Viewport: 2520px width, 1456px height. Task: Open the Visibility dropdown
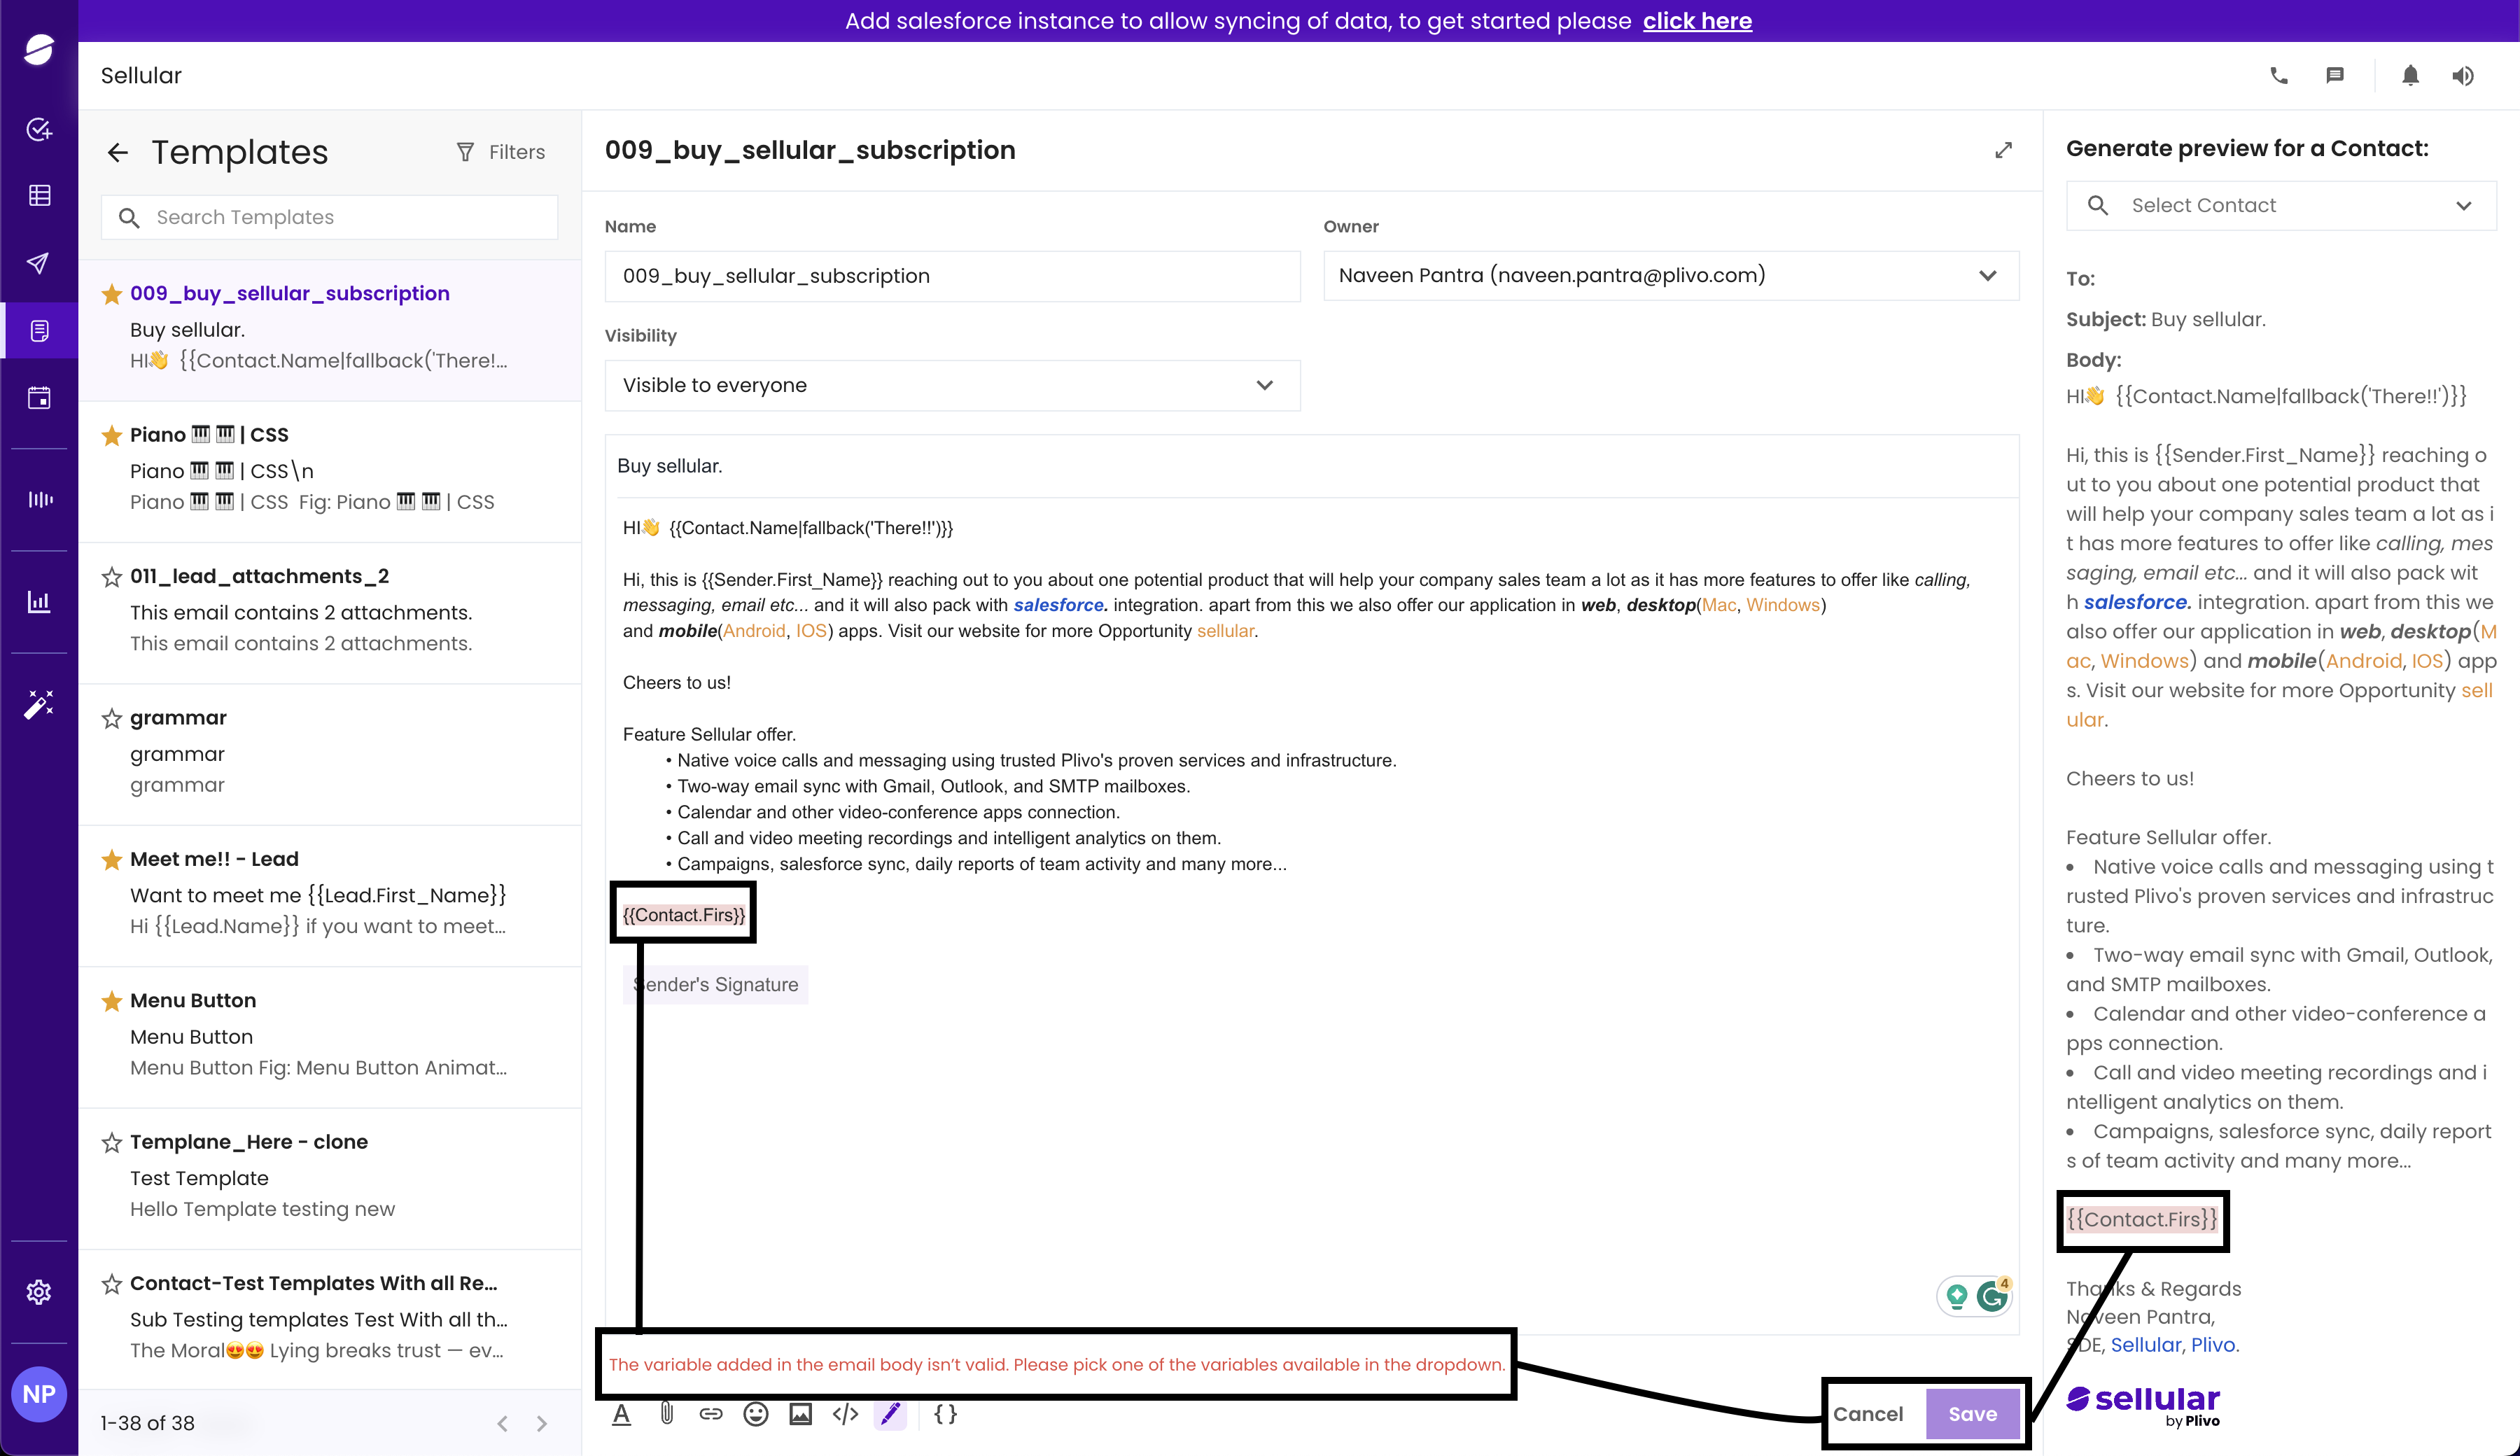pos(952,385)
